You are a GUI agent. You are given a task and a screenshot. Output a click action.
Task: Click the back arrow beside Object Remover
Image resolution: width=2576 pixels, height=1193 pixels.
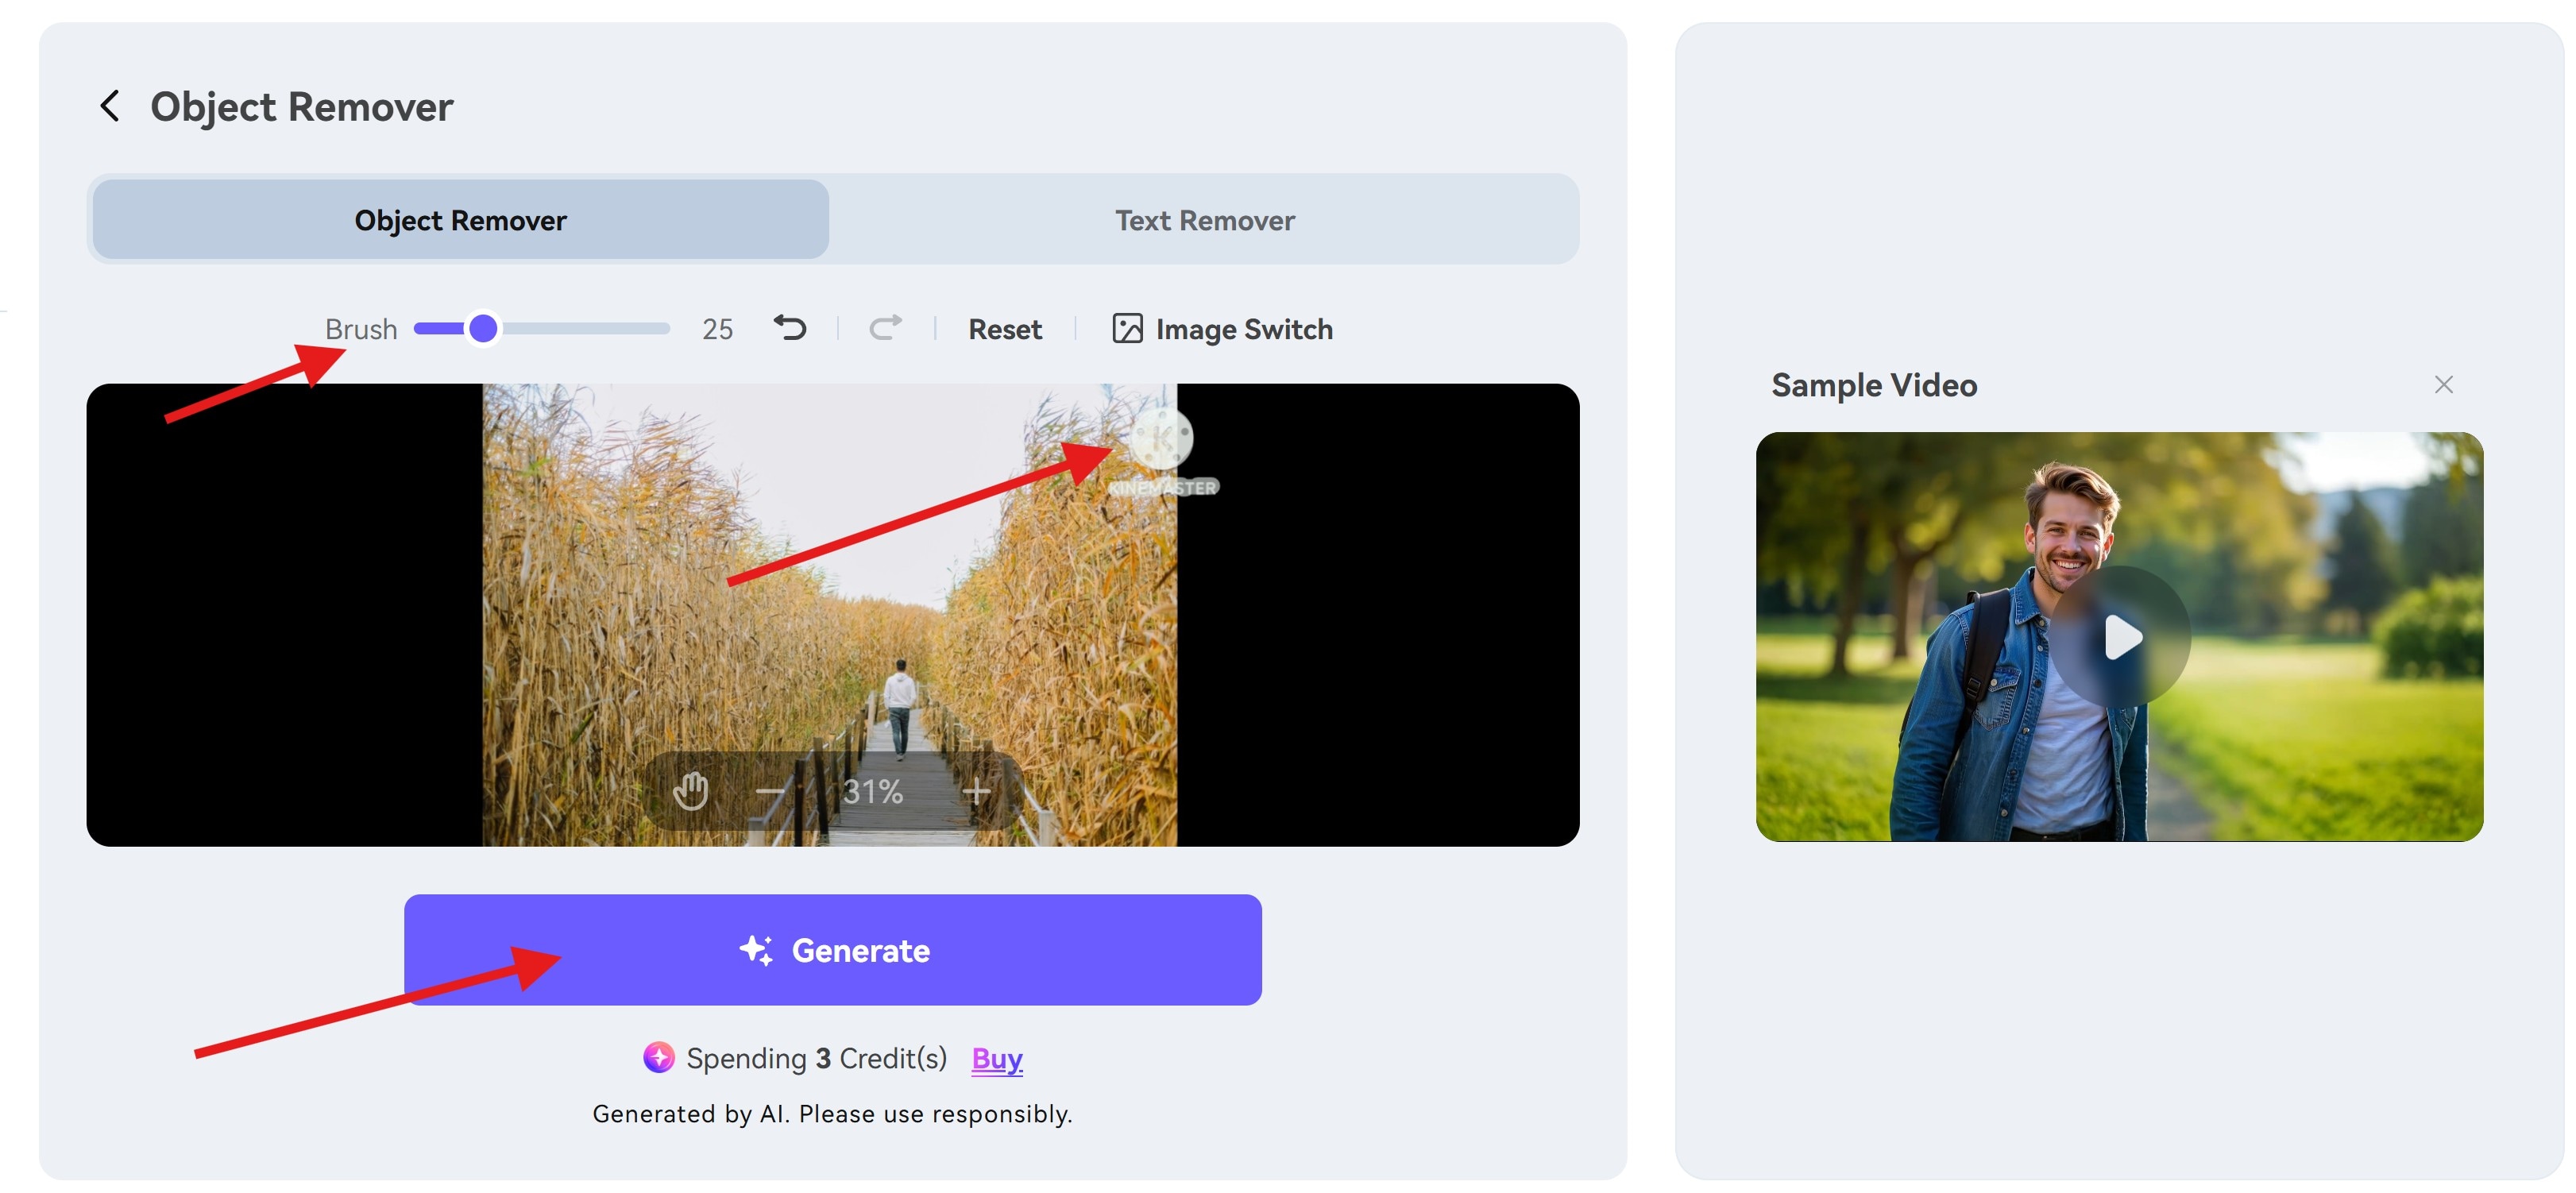click(x=110, y=106)
